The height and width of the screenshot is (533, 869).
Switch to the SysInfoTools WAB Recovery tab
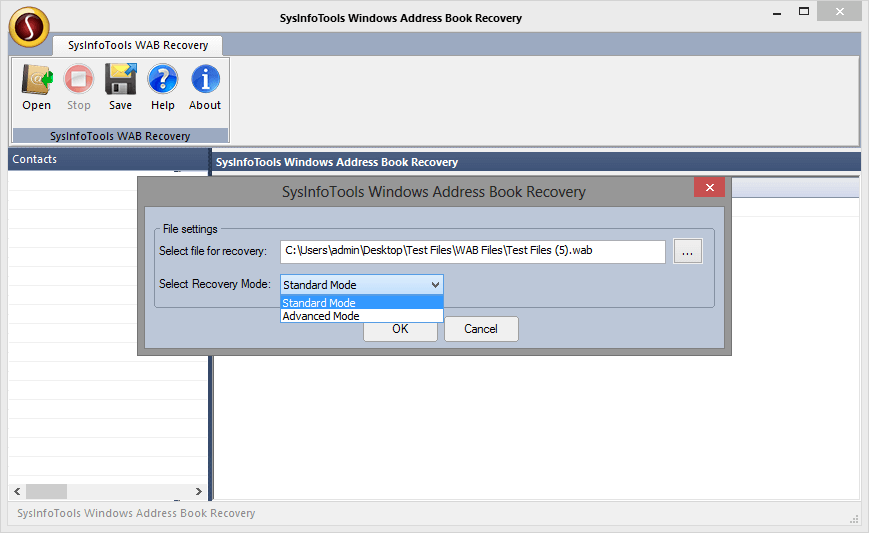click(138, 45)
